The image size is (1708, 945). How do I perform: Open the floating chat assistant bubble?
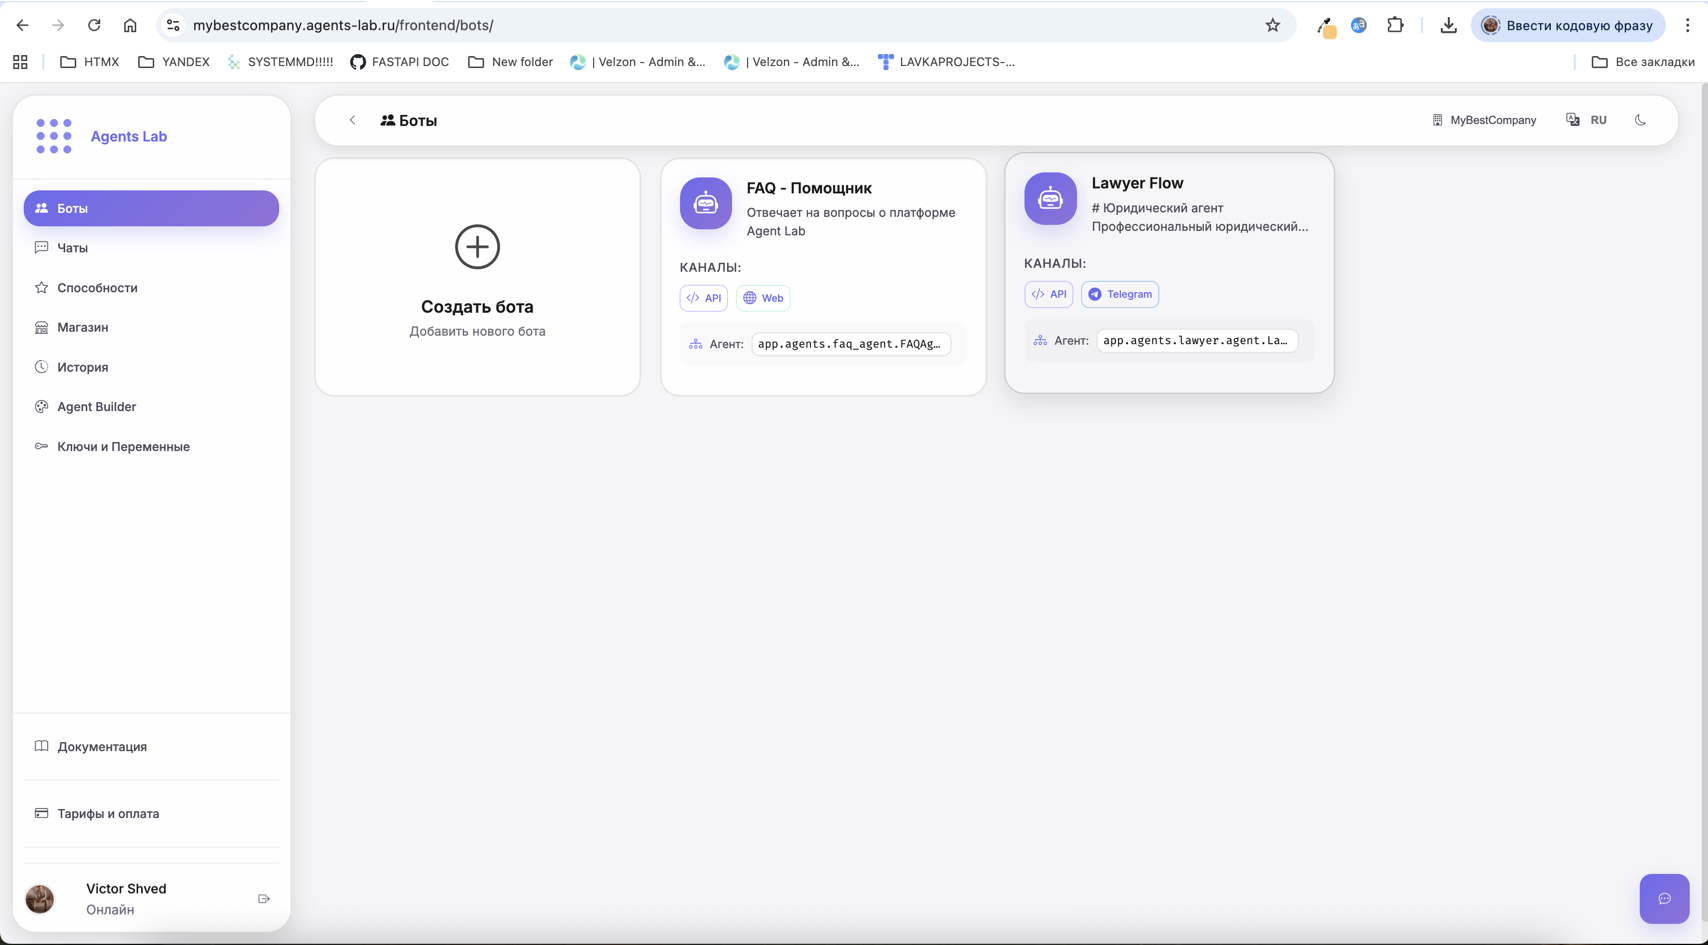(1663, 898)
